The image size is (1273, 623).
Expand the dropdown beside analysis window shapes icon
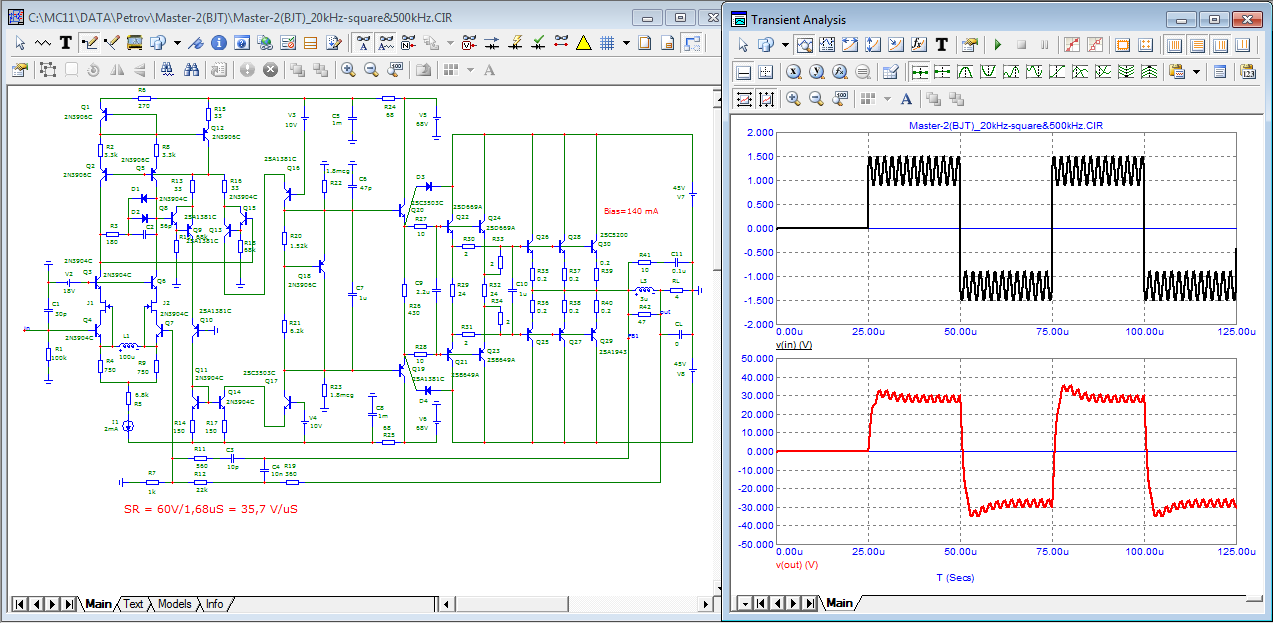pos(785,45)
